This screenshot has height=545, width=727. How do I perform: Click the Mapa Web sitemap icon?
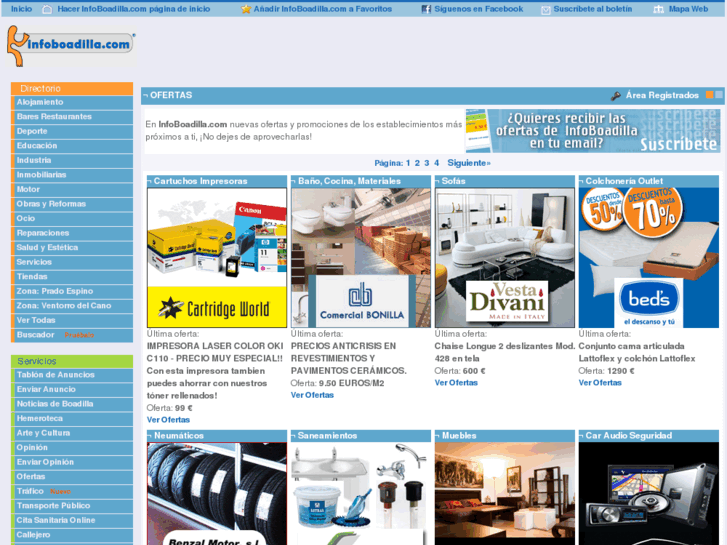pos(658,9)
